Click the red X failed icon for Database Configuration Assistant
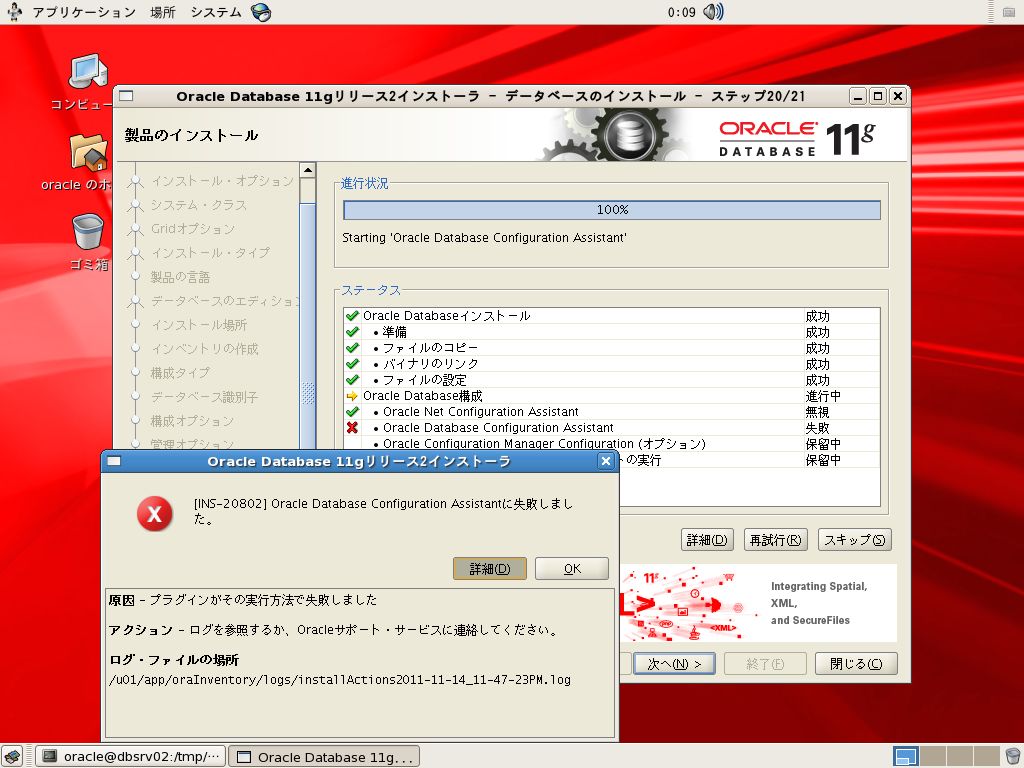 tap(353, 428)
